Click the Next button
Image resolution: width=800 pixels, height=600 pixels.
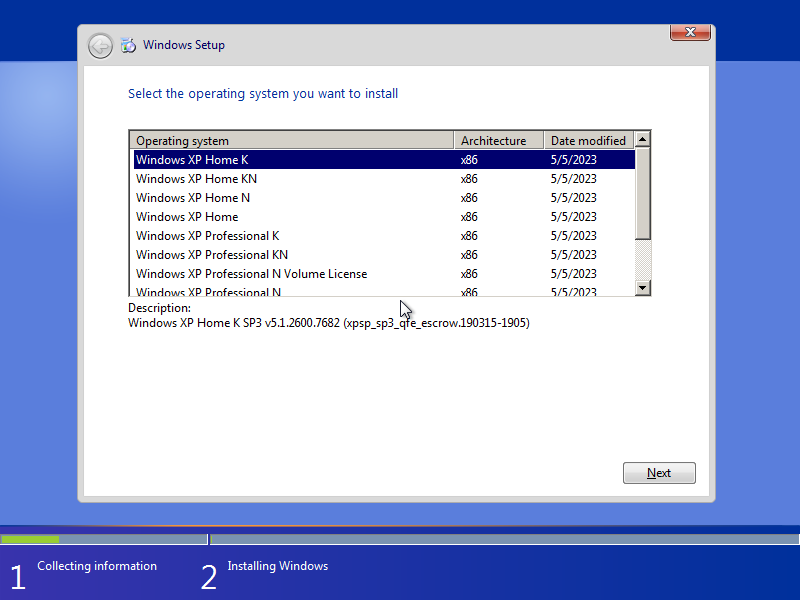659,472
